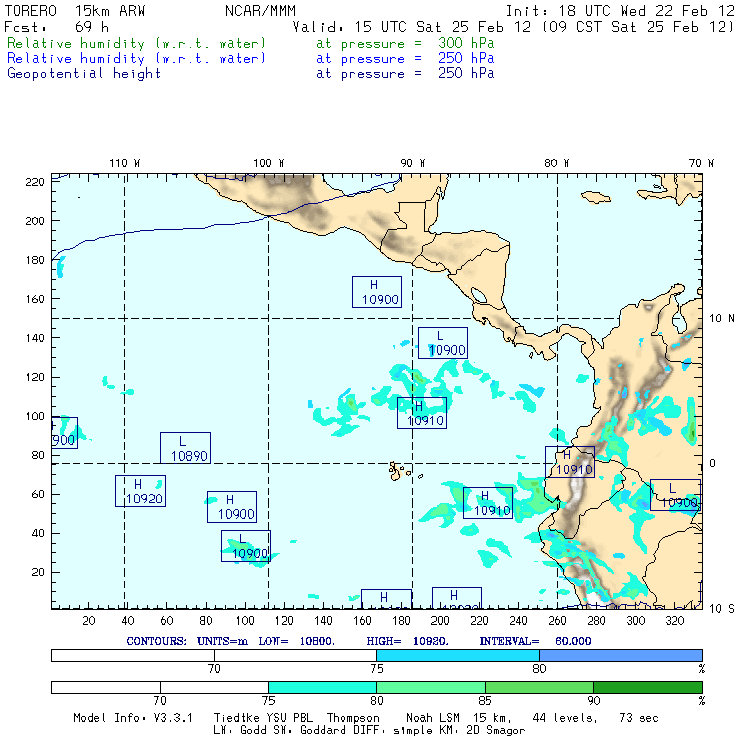Click lower color bar light green 80–85% segment
Image resolution: width=740 pixels, height=740 pixels.
tap(431, 687)
